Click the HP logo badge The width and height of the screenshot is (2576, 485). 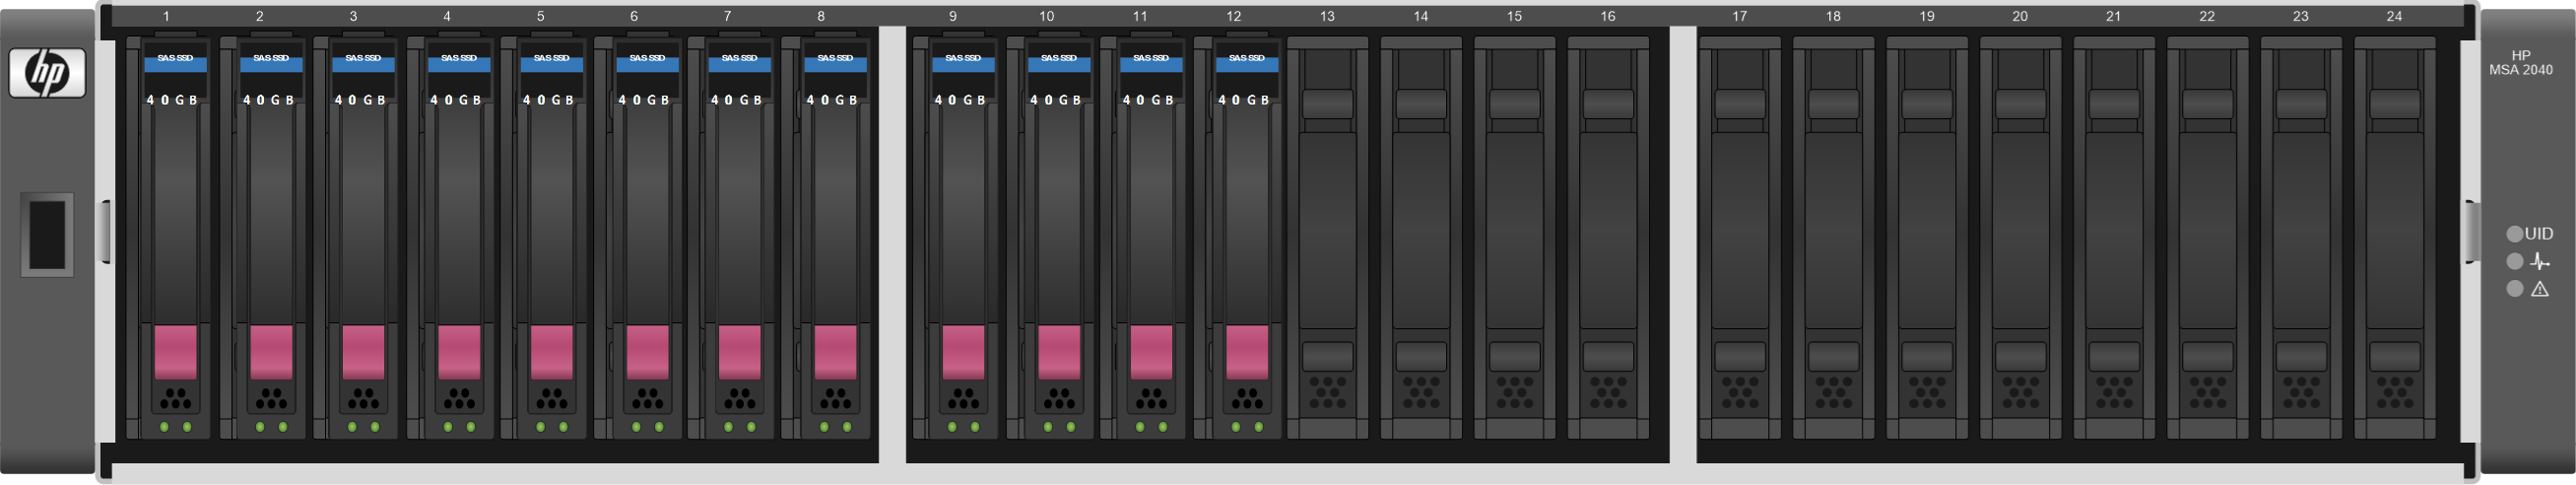(x=47, y=73)
